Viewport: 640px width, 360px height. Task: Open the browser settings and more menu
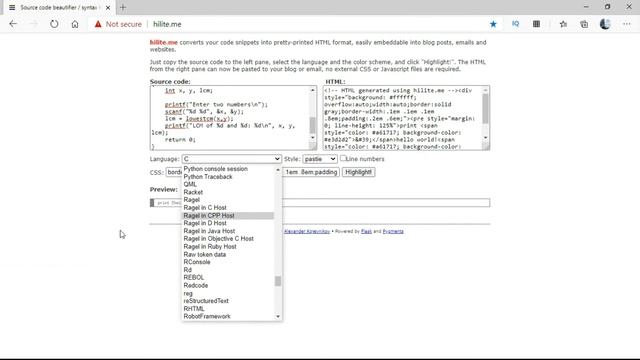click(x=627, y=24)
